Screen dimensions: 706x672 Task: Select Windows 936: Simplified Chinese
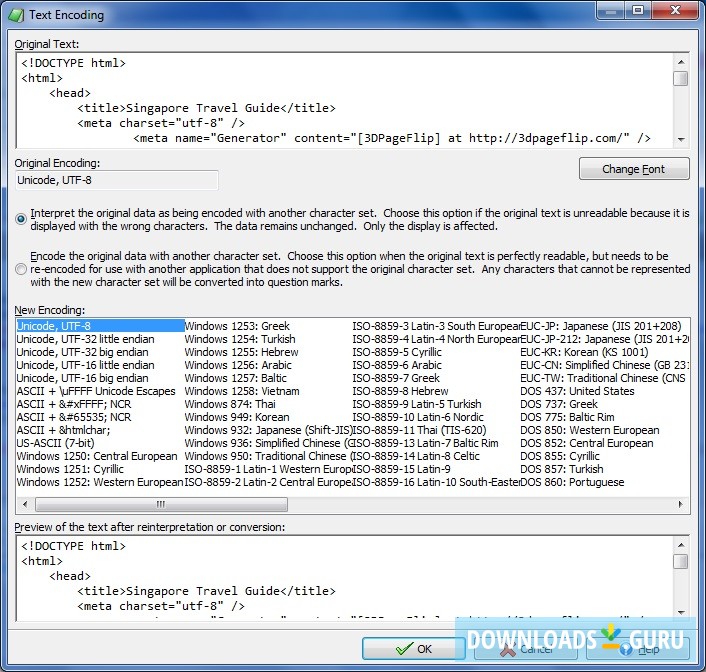[x=268, y=443]
